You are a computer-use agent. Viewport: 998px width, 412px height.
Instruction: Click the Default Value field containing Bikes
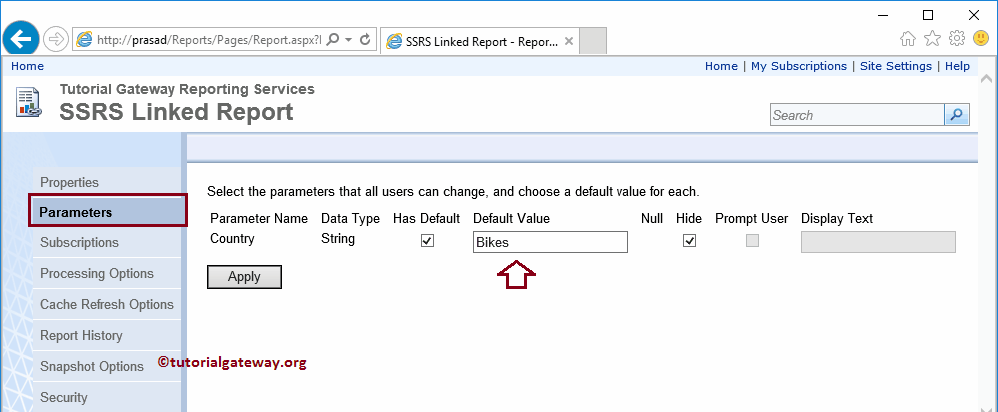(550, 242)
